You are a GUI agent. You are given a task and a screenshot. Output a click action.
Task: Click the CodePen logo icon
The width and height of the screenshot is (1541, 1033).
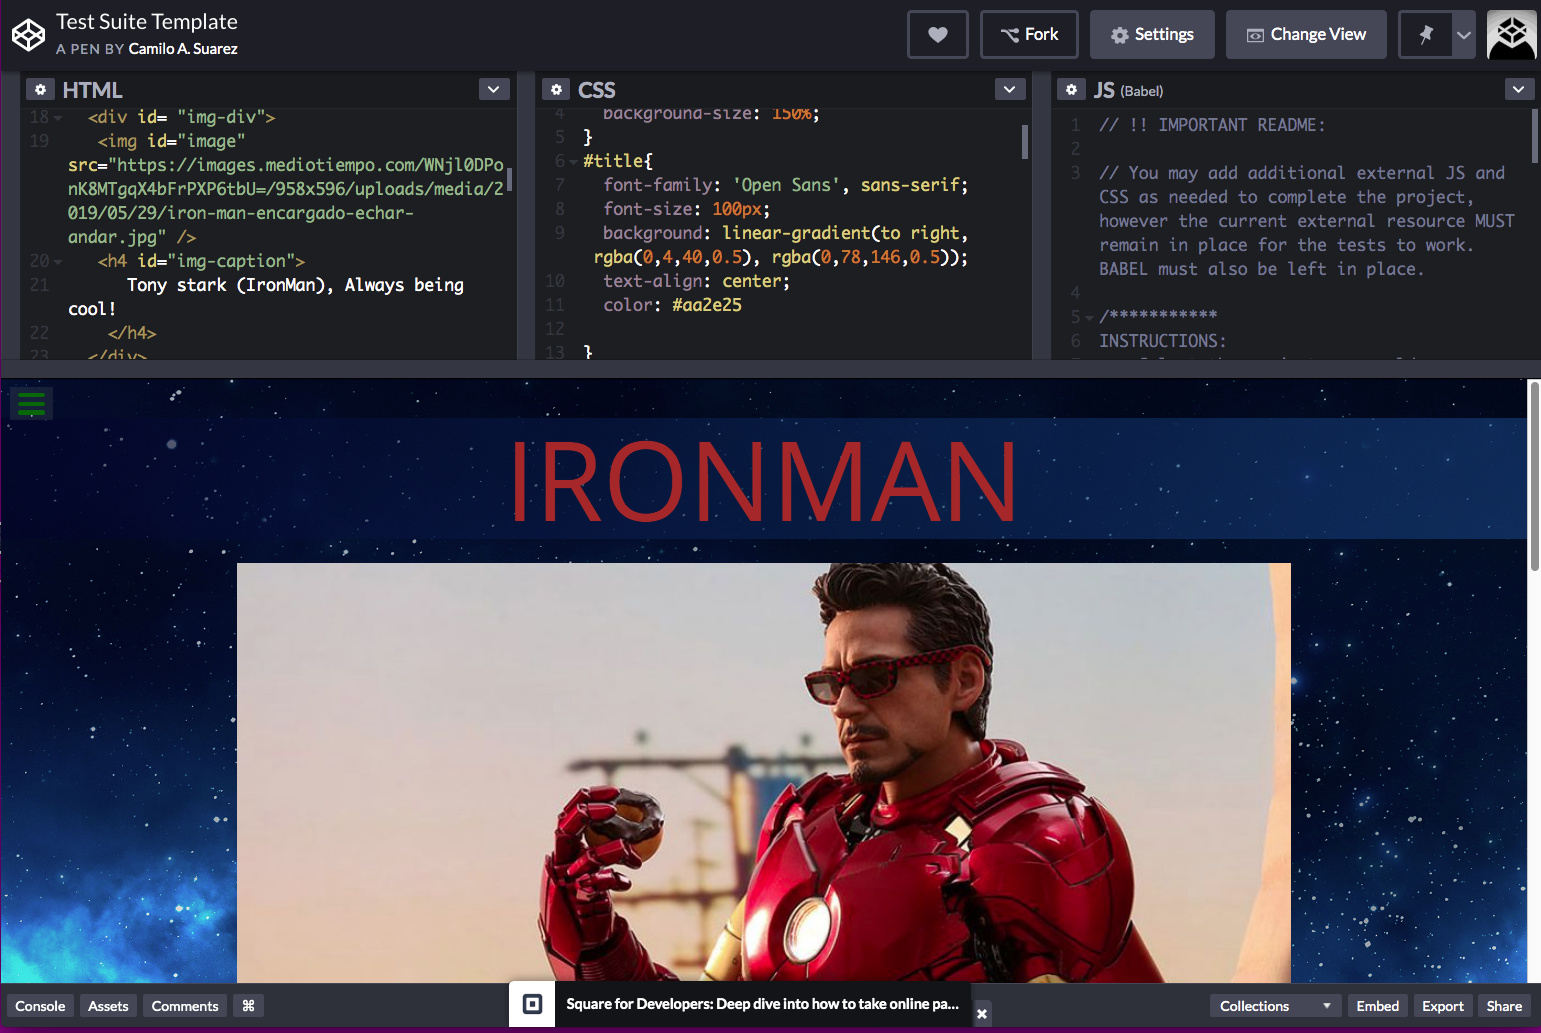coord(28,35)
